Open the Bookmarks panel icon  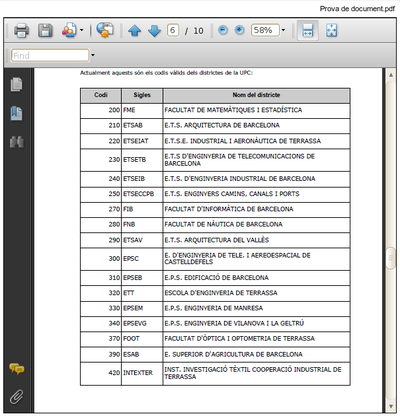click(x=16, y=113)
